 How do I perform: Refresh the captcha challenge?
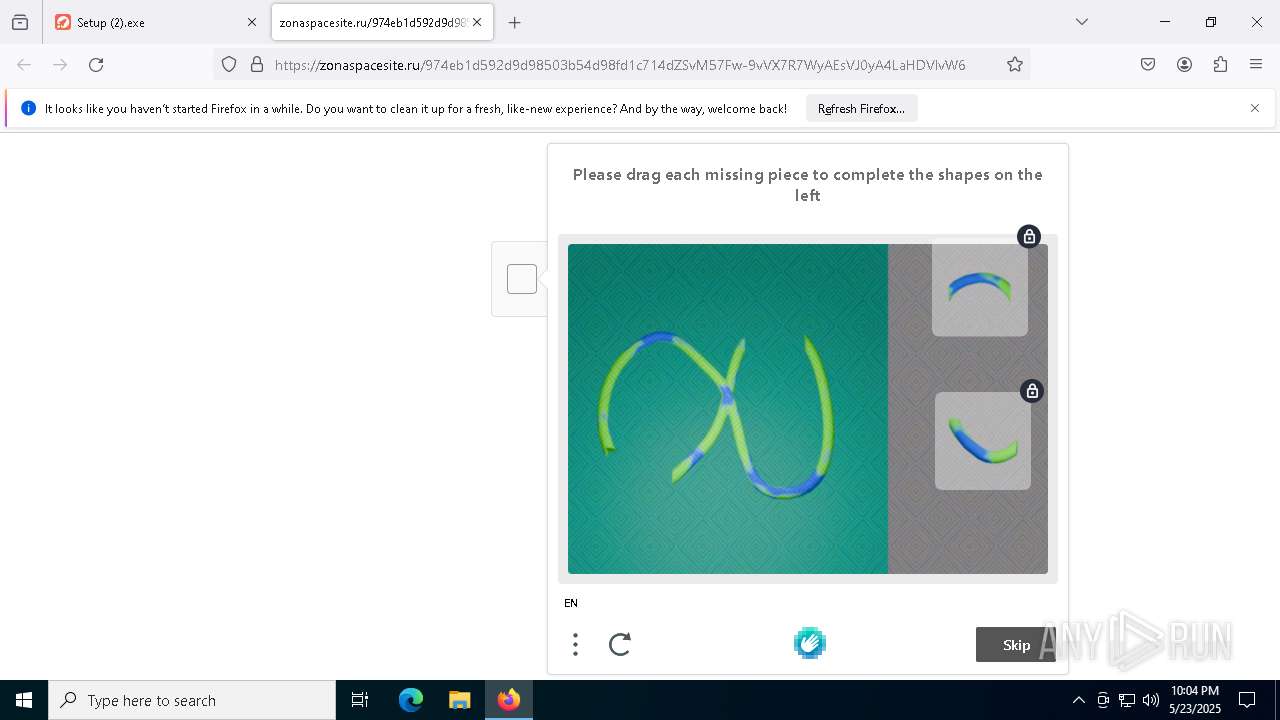point(620,644)
